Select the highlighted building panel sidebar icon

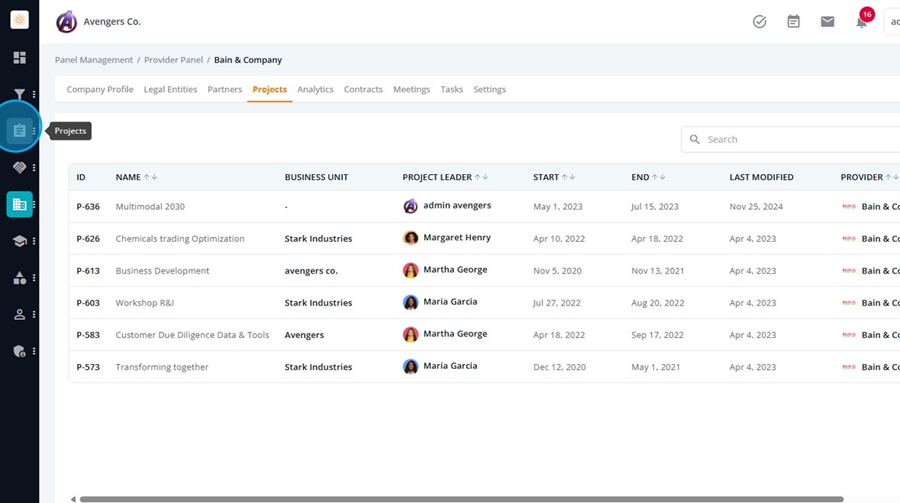click(x=20, y=204)
